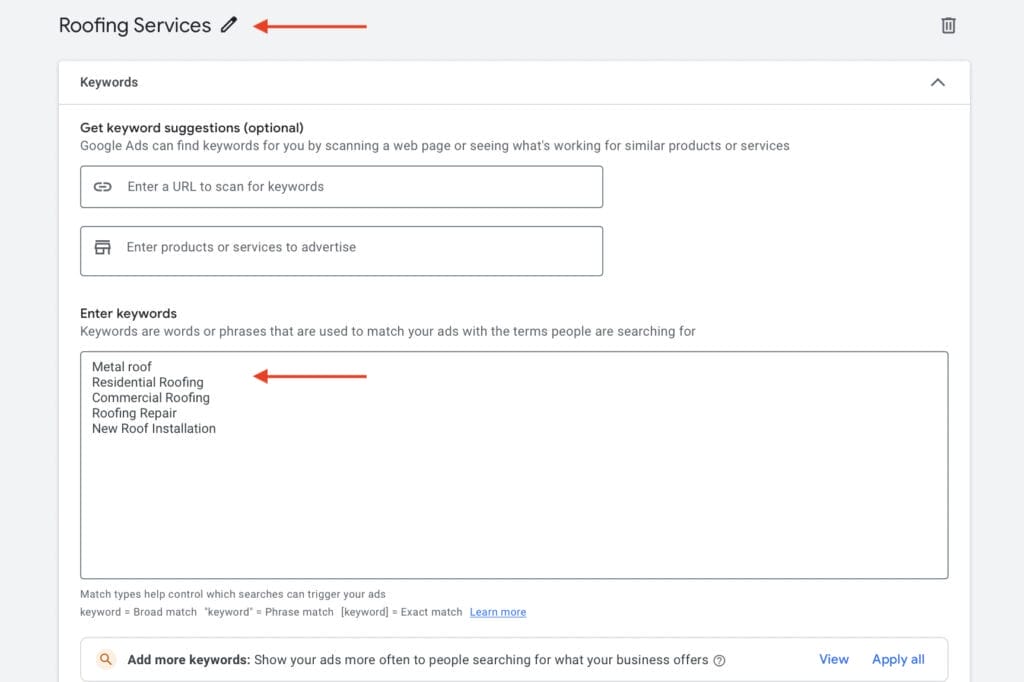
Task: Place cursor on 'Commercial Roofing' keyword line
Action: click(x=151, y=398)
